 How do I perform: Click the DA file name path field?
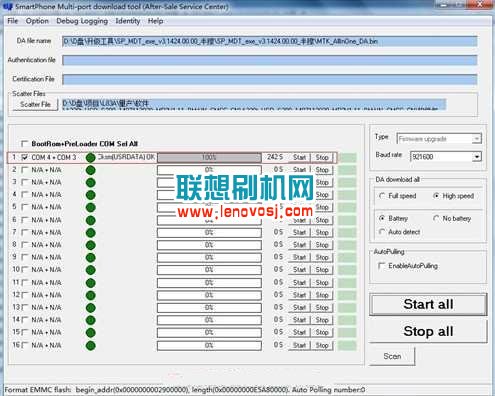270,41
